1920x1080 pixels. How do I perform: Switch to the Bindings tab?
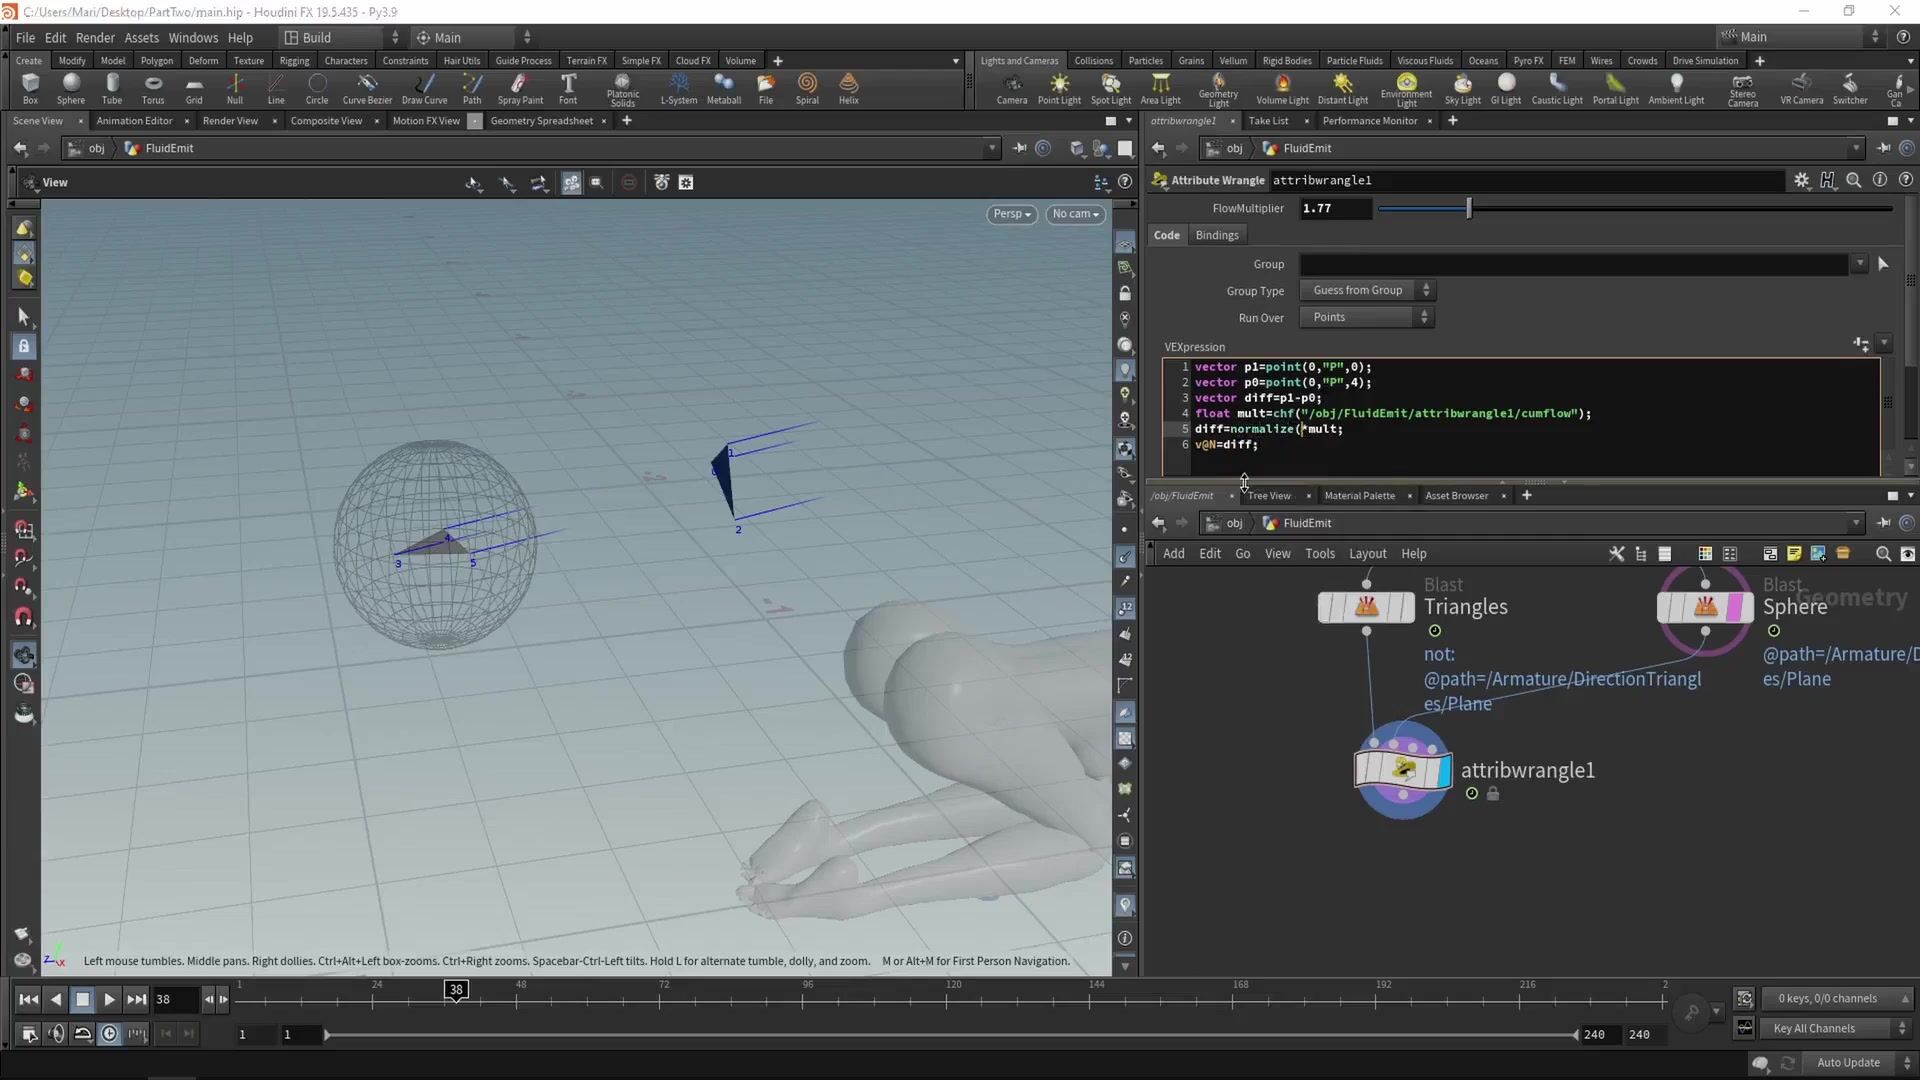[1216, 235]
